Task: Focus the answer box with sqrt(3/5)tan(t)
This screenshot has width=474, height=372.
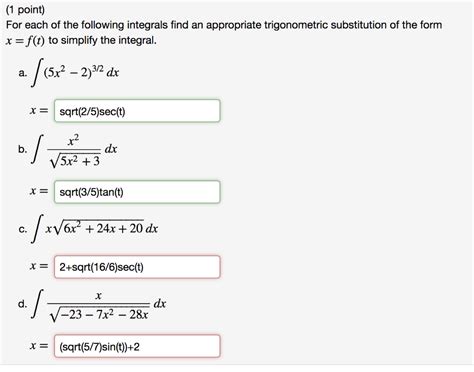Action: click(137, 192)
